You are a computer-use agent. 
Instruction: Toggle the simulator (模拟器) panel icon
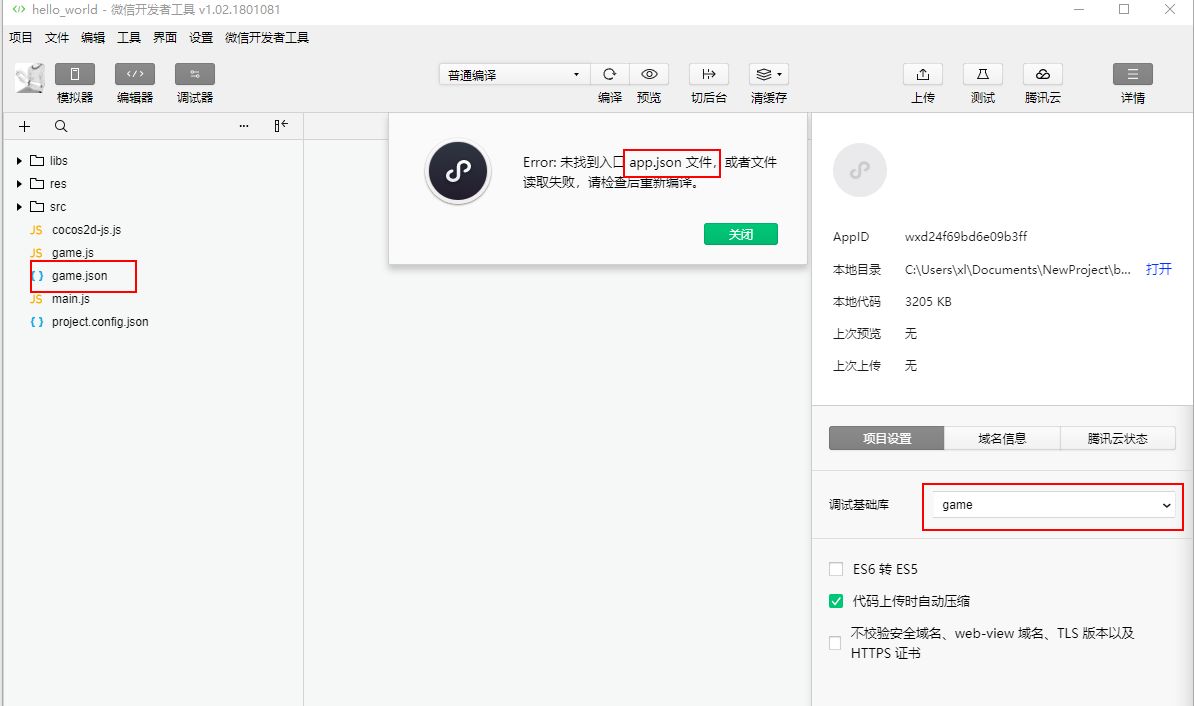coord(75,74)
